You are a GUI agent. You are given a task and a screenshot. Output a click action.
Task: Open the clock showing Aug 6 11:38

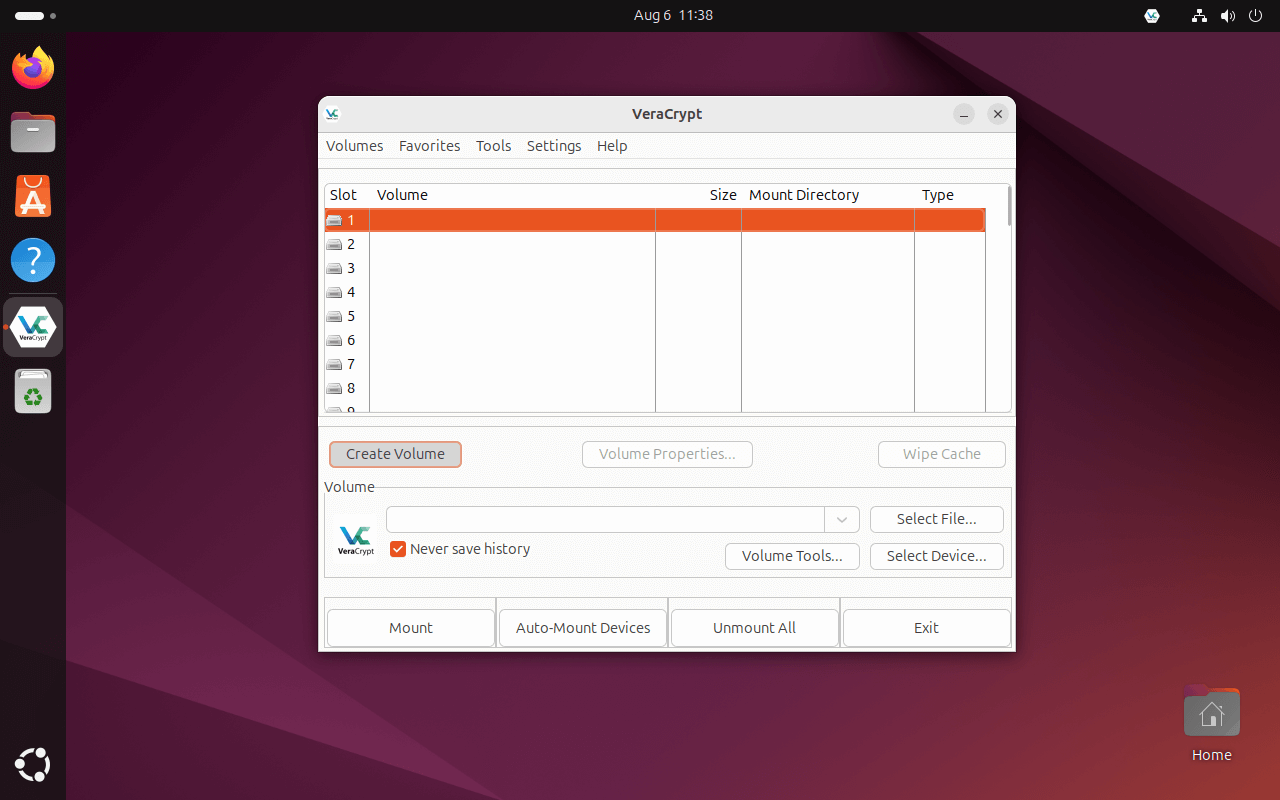673,15
